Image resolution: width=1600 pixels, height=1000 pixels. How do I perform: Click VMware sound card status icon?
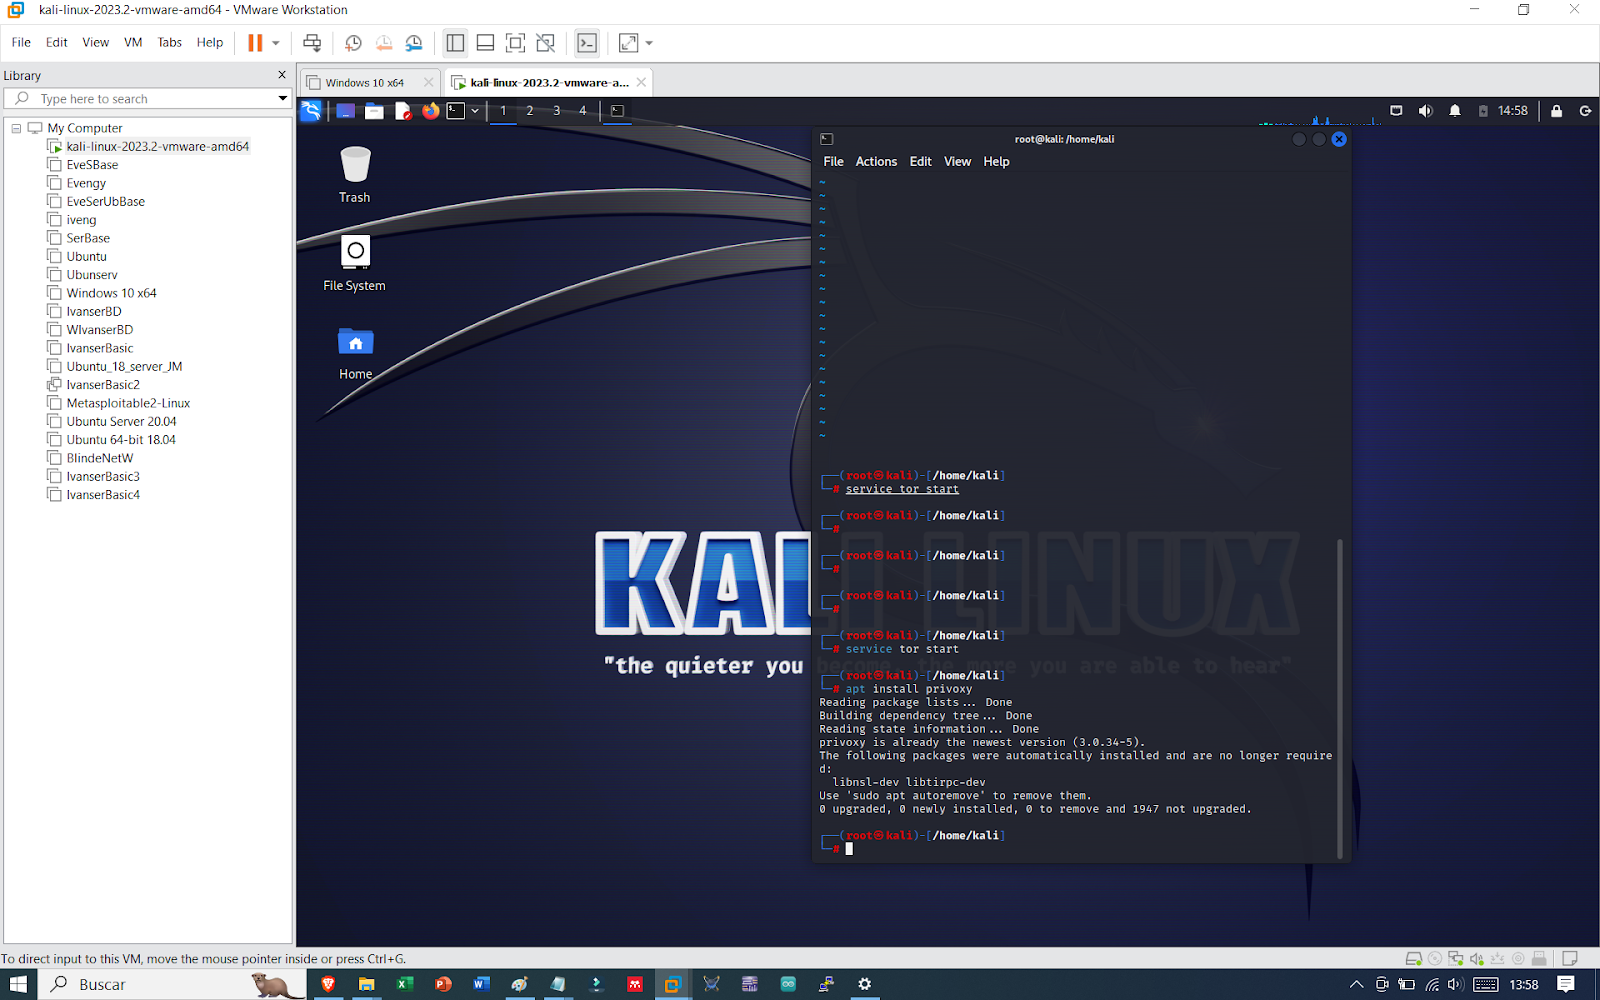1476,958
